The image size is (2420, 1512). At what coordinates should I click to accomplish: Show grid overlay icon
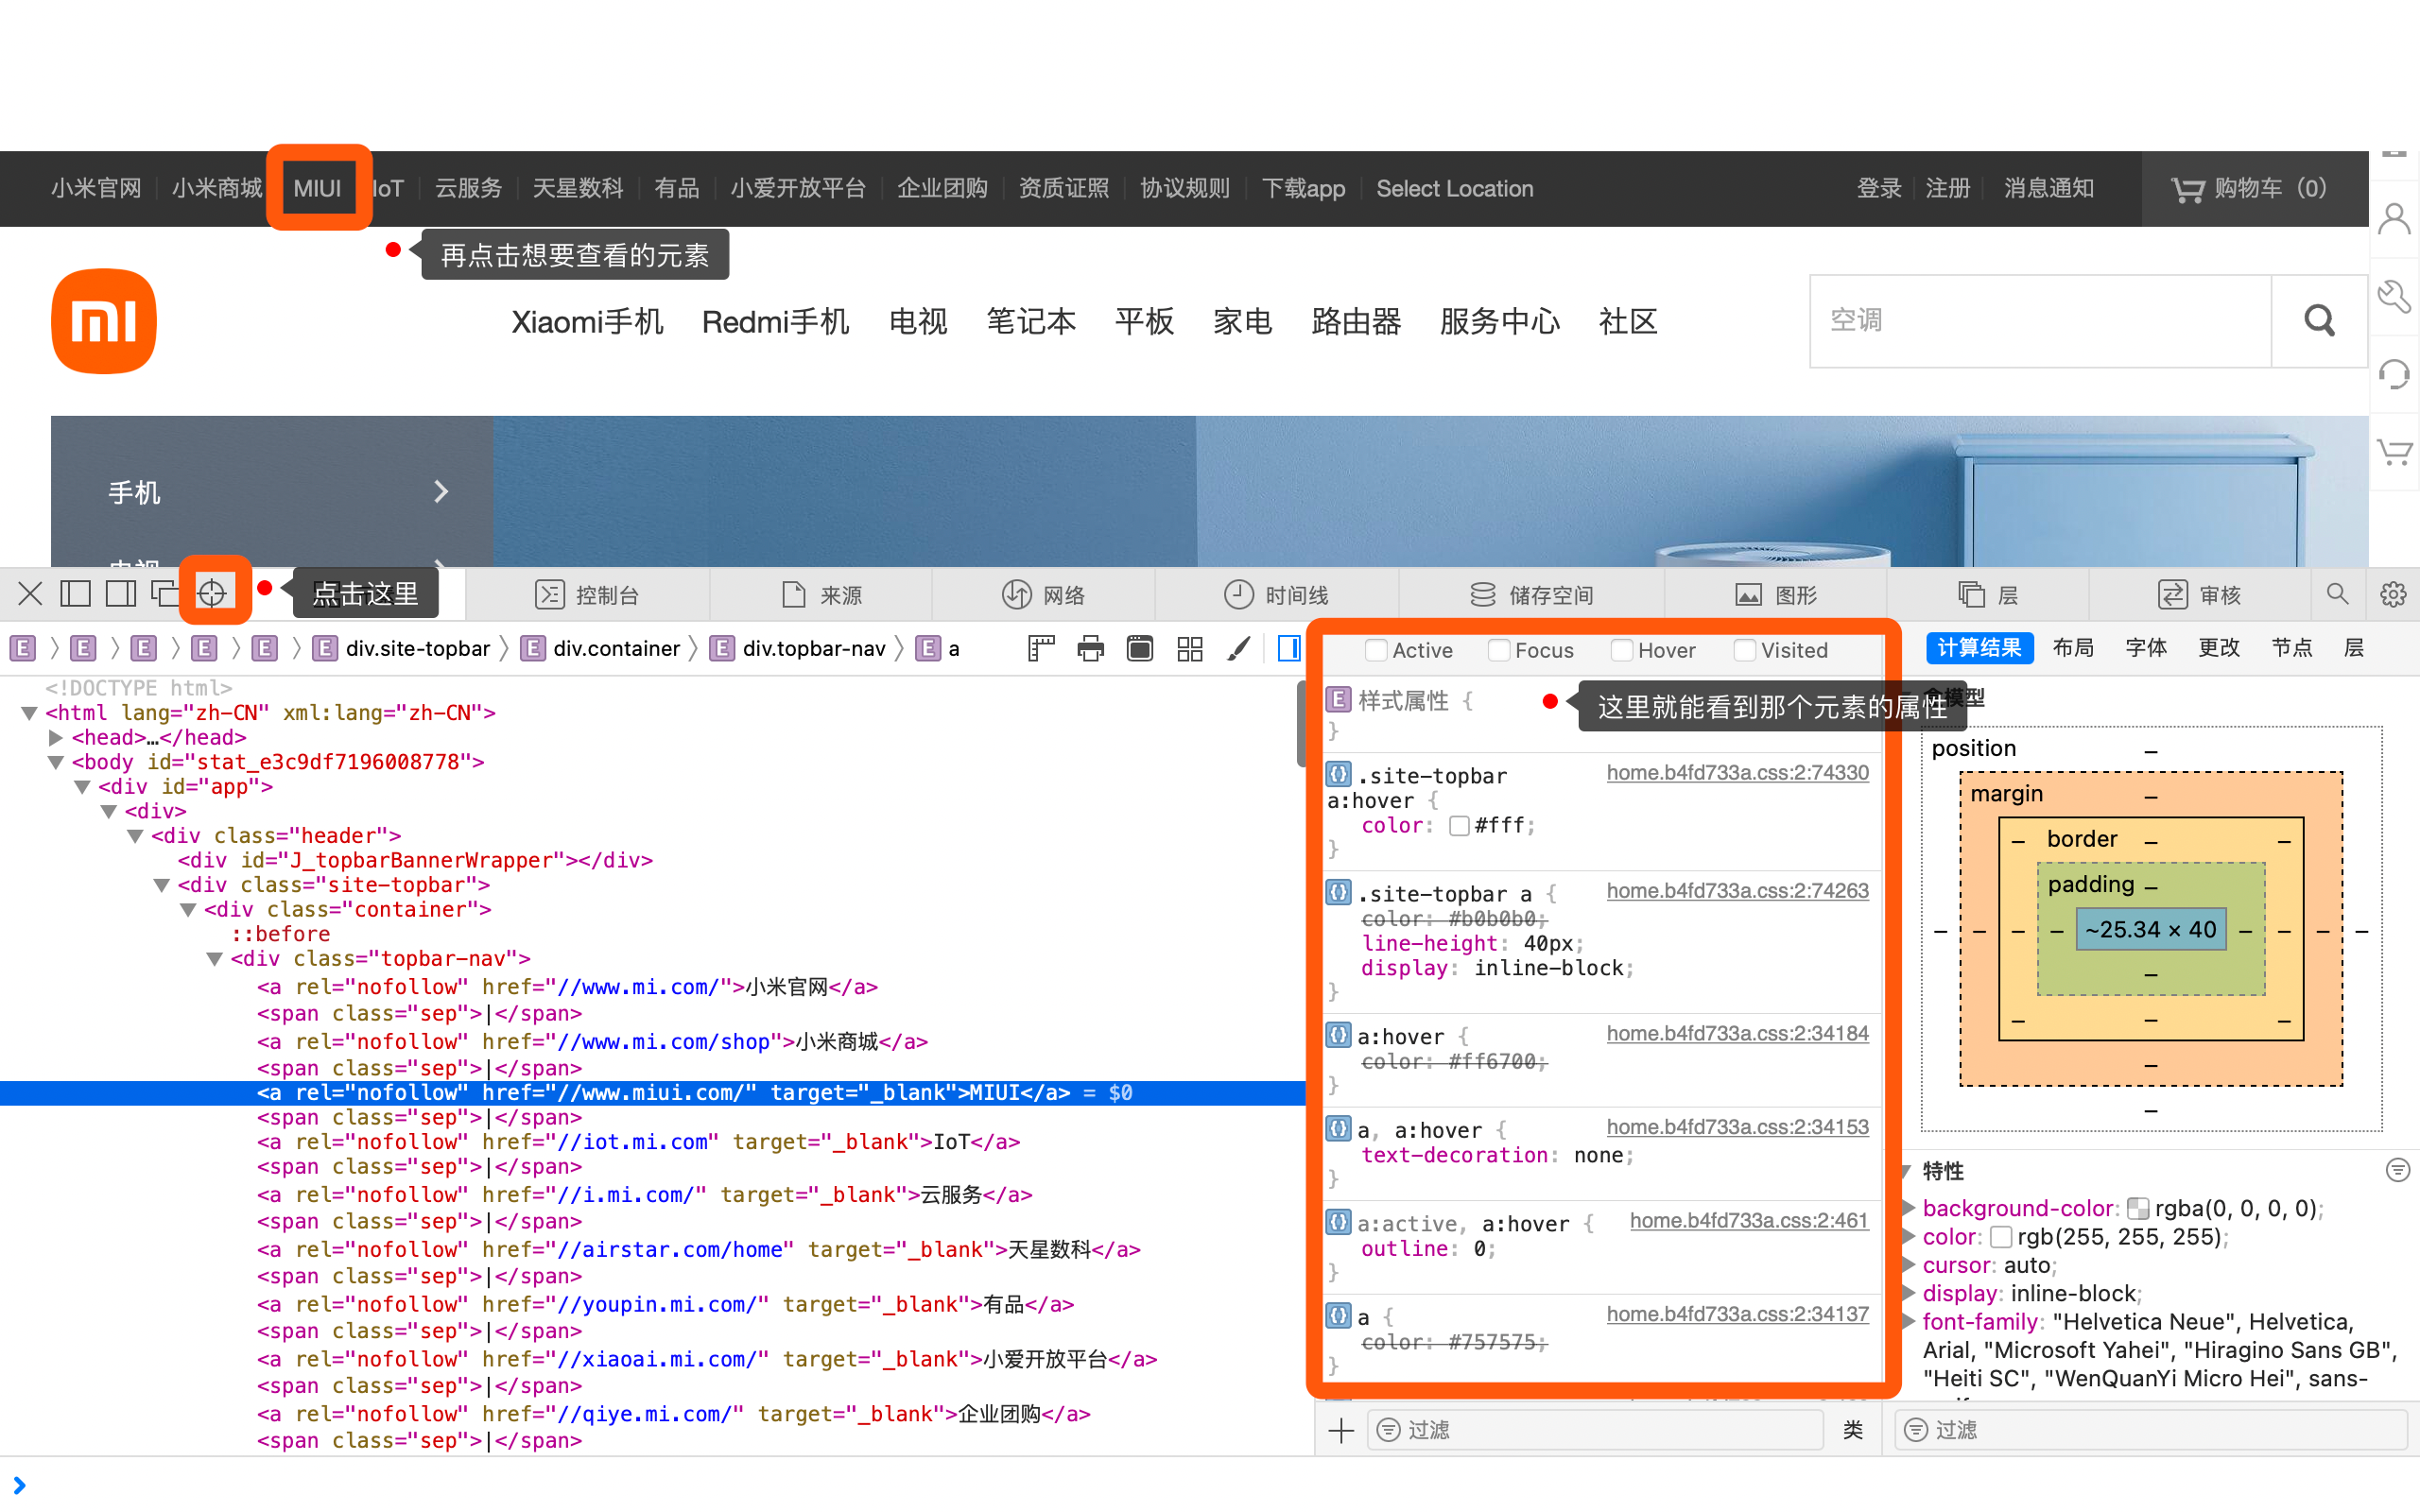pos(1190,648)
